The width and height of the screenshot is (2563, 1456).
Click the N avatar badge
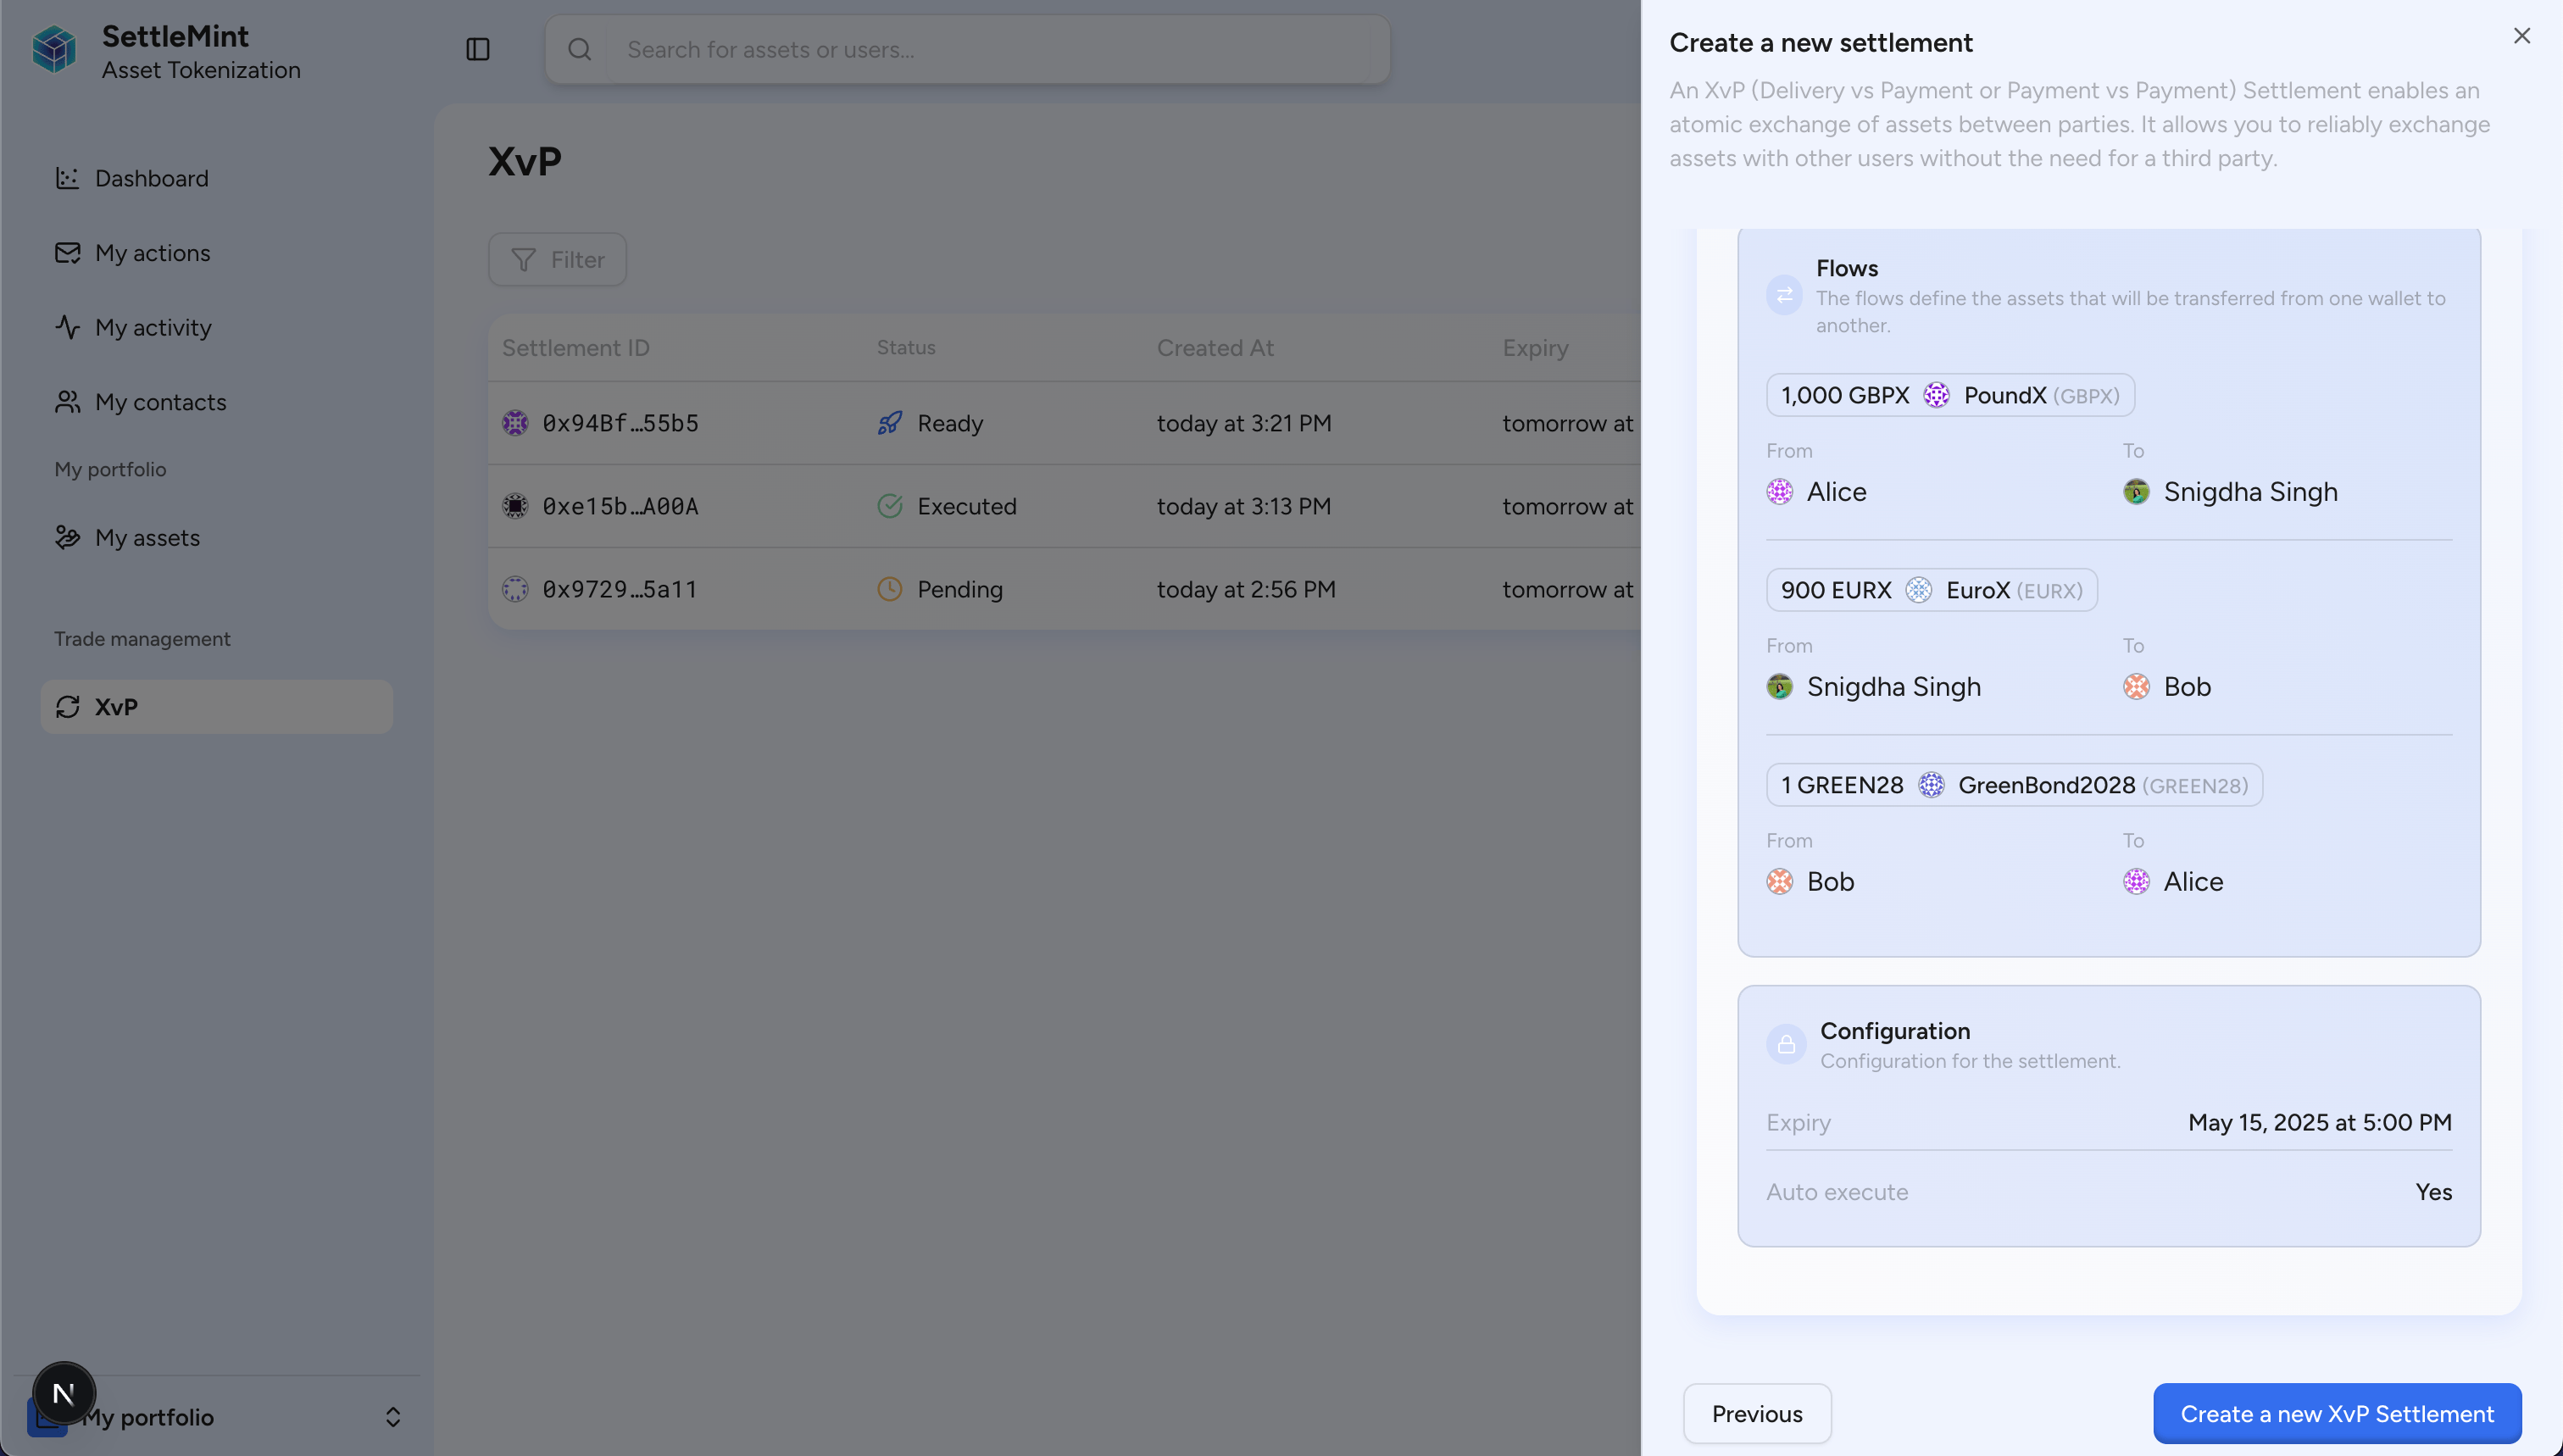pos(64,1392)
